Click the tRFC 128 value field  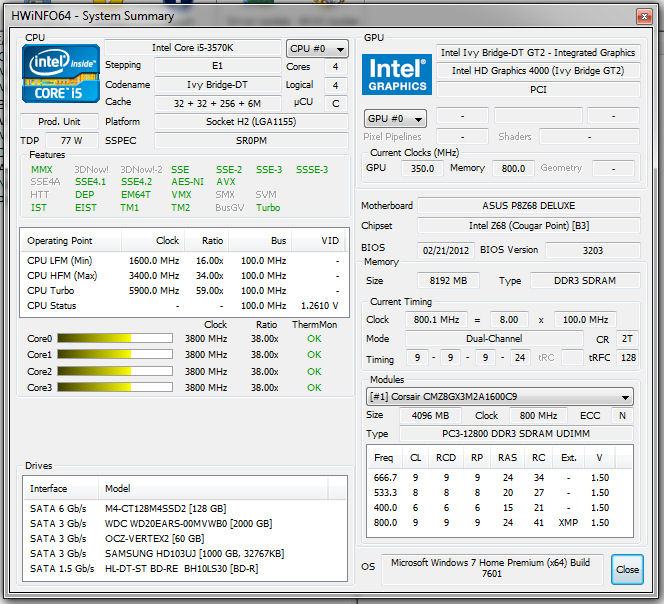click(628, 358)
